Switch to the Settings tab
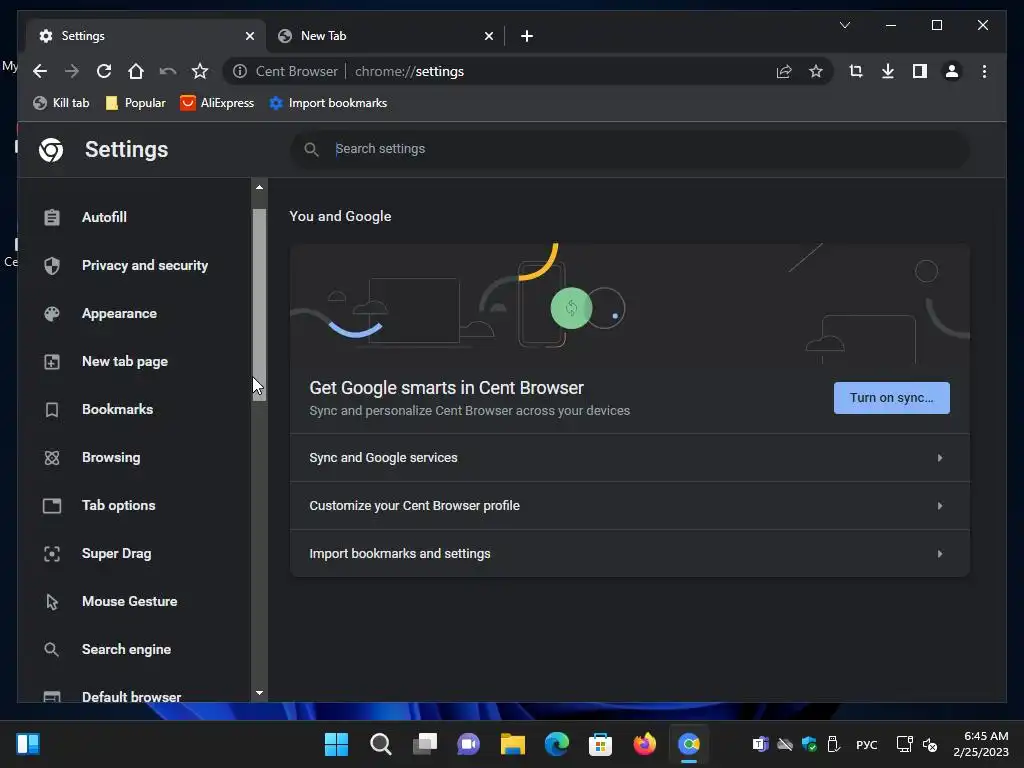1024x768 pixels. tap(146, 36)
